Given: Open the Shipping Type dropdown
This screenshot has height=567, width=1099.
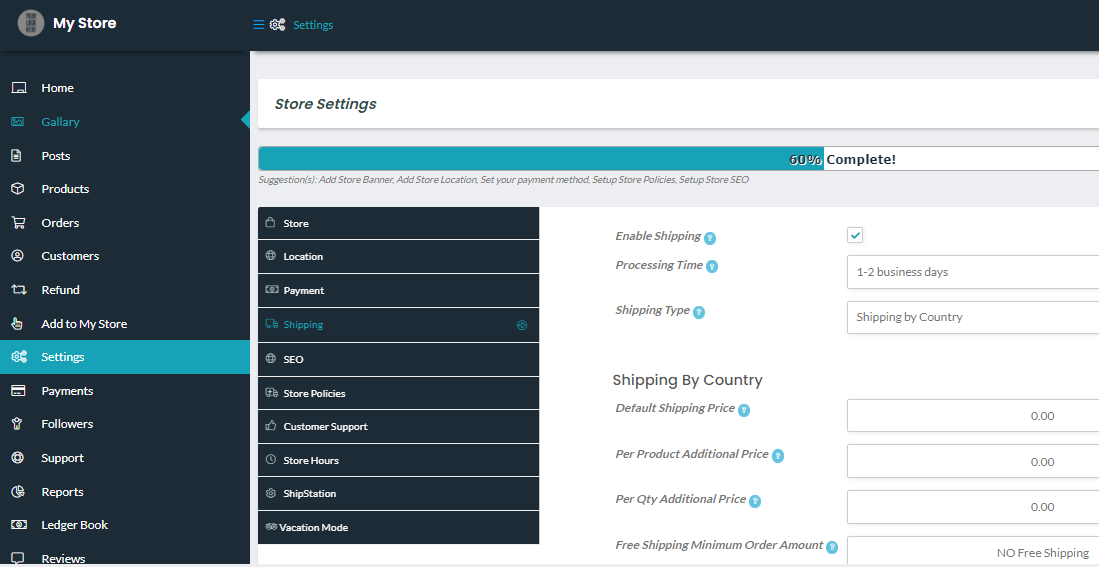Looking at the screenshot, I should [x=972, y=317].
